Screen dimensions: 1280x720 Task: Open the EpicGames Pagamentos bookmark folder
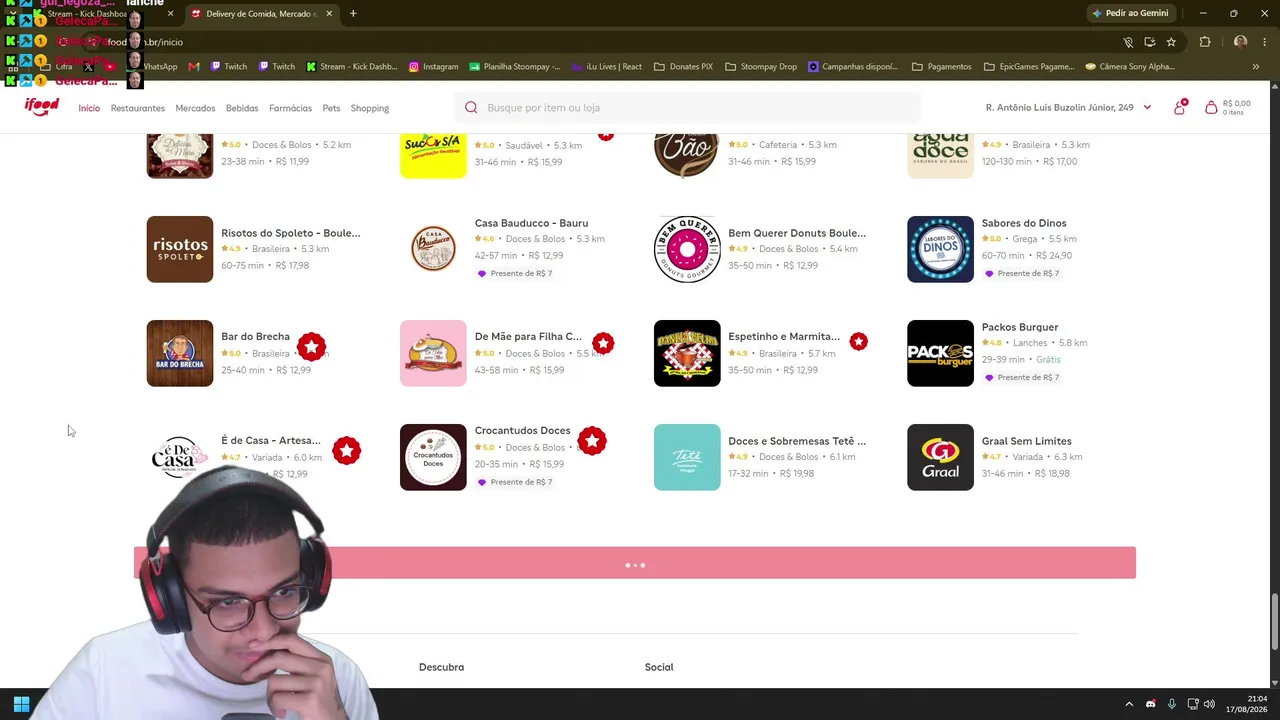point(1028,67)
